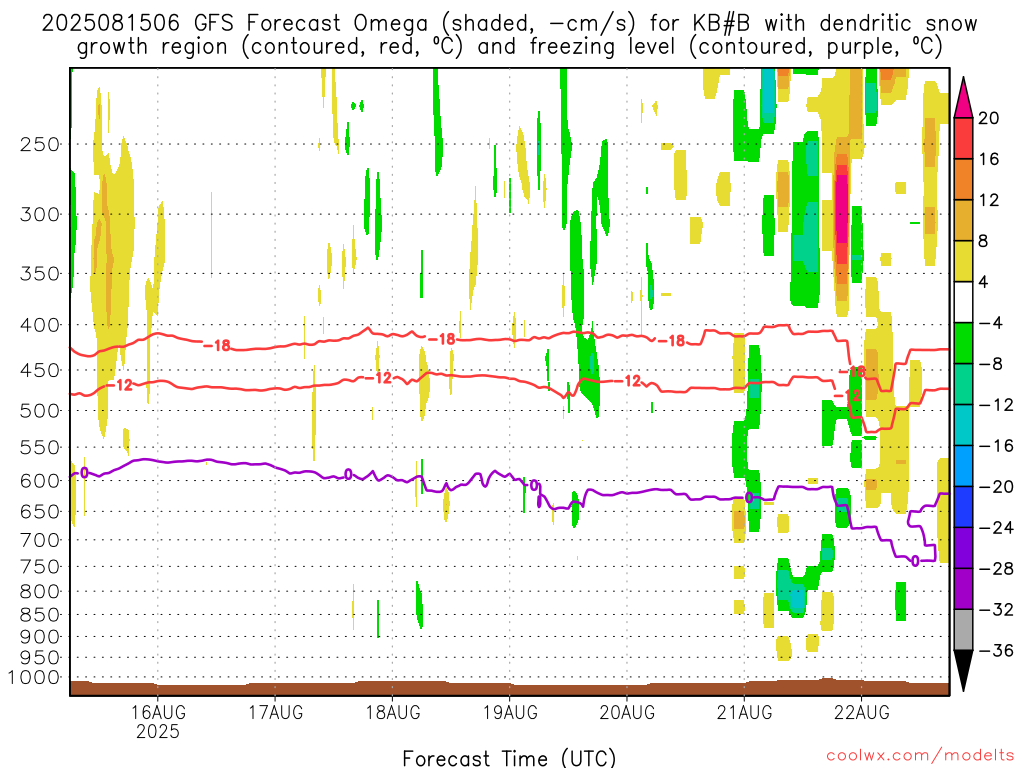Click the 400 pressure level label
The width and height of the screenshot is (1024, 768).
tap(40, 325)
